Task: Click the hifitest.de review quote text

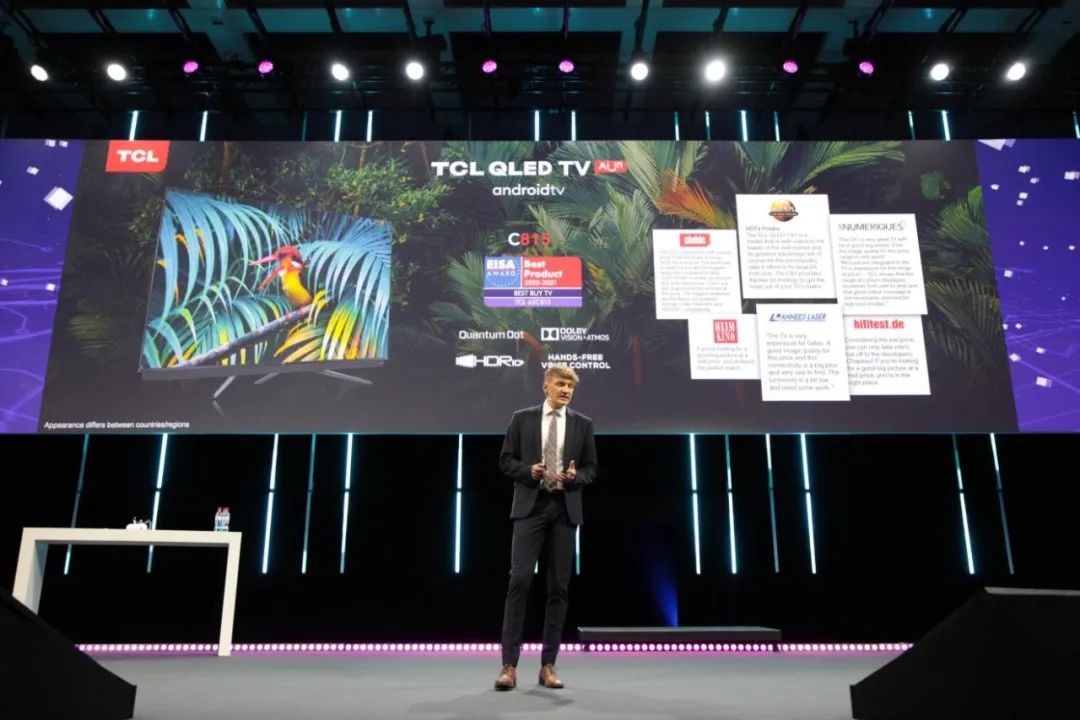Action: [882, 361]
